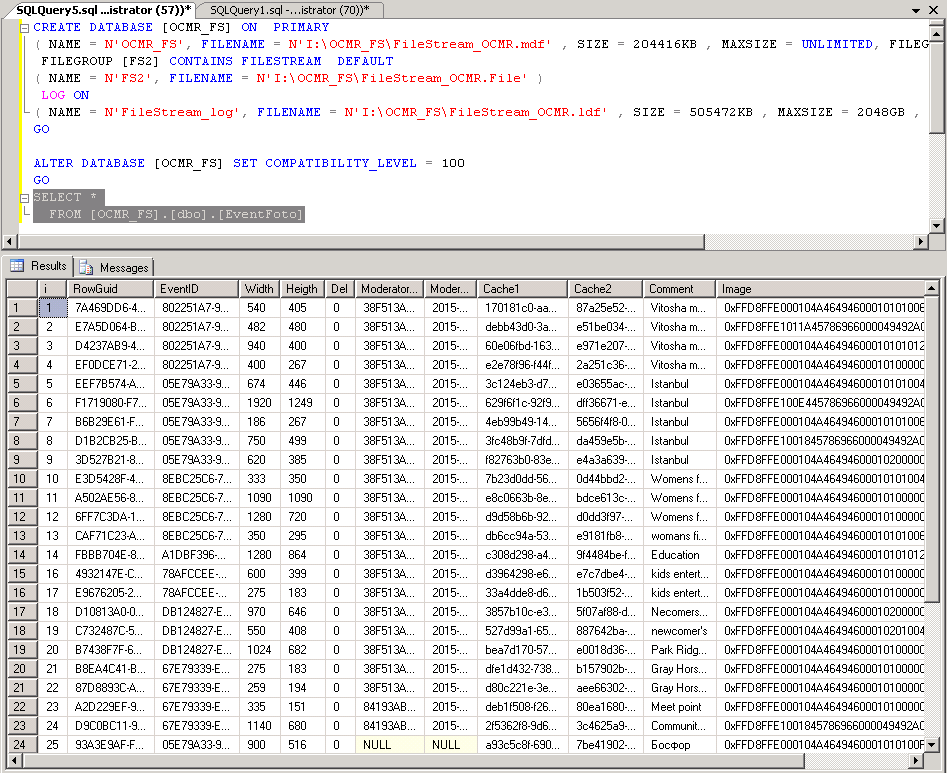
Task: Click the Comment cell 'Communit...'
Action: pyautogui.click(x=679, y=725)
